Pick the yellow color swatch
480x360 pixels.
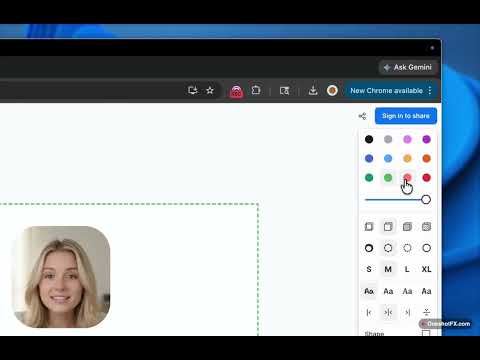click(x=407, y=158)
